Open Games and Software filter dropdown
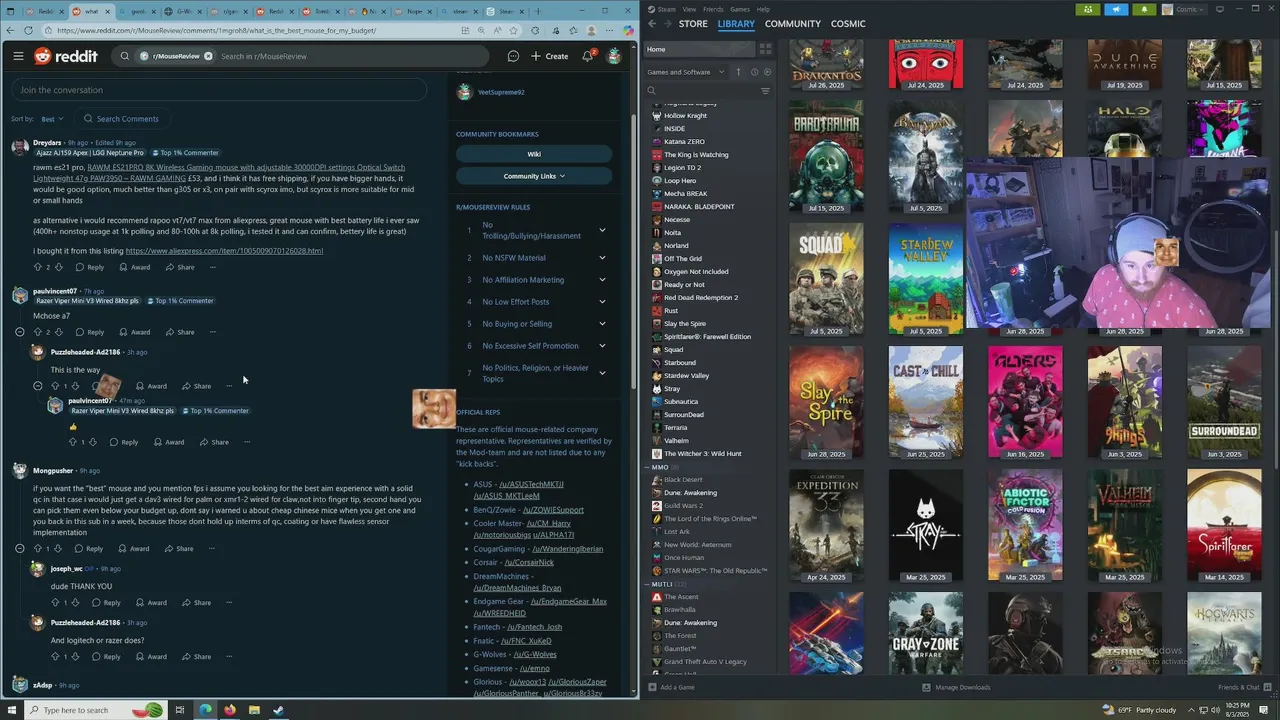This screenshot has width=1280, height=720. [x=685, y=72]
